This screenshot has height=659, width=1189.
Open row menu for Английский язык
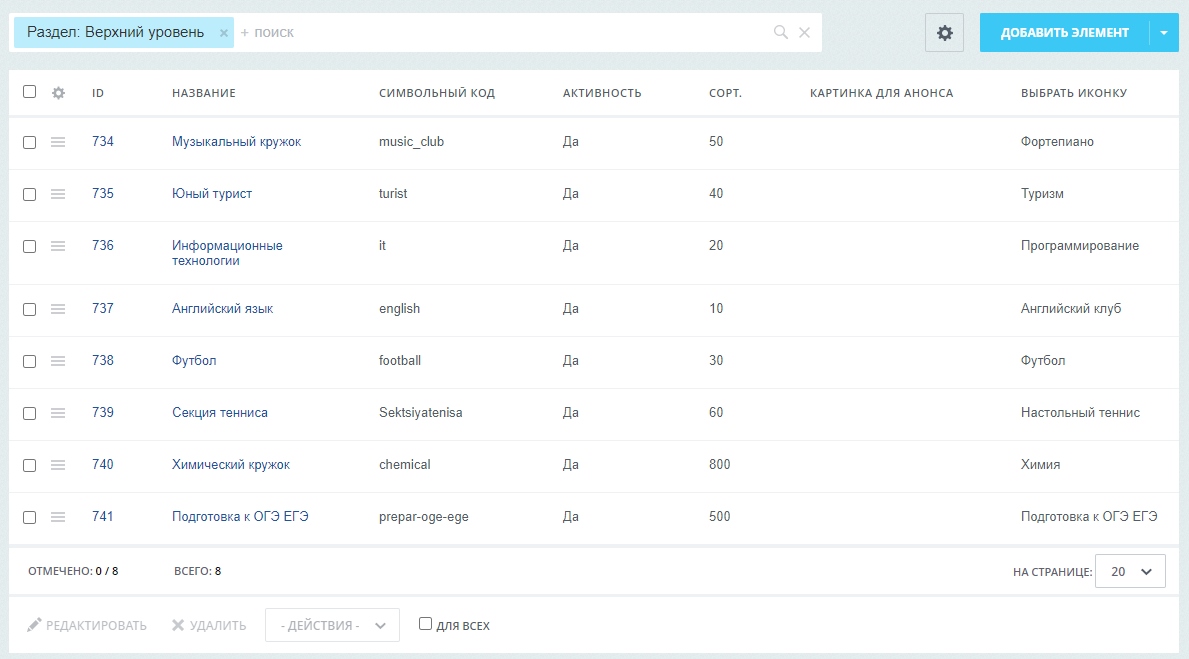(x=58, y=309)
